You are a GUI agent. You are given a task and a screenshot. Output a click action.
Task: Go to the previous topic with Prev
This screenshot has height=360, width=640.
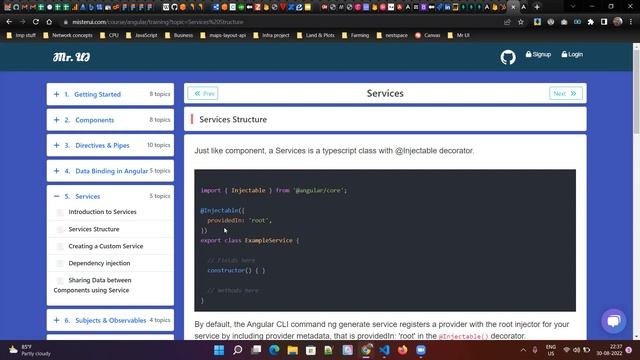click(x=203, y=93)
